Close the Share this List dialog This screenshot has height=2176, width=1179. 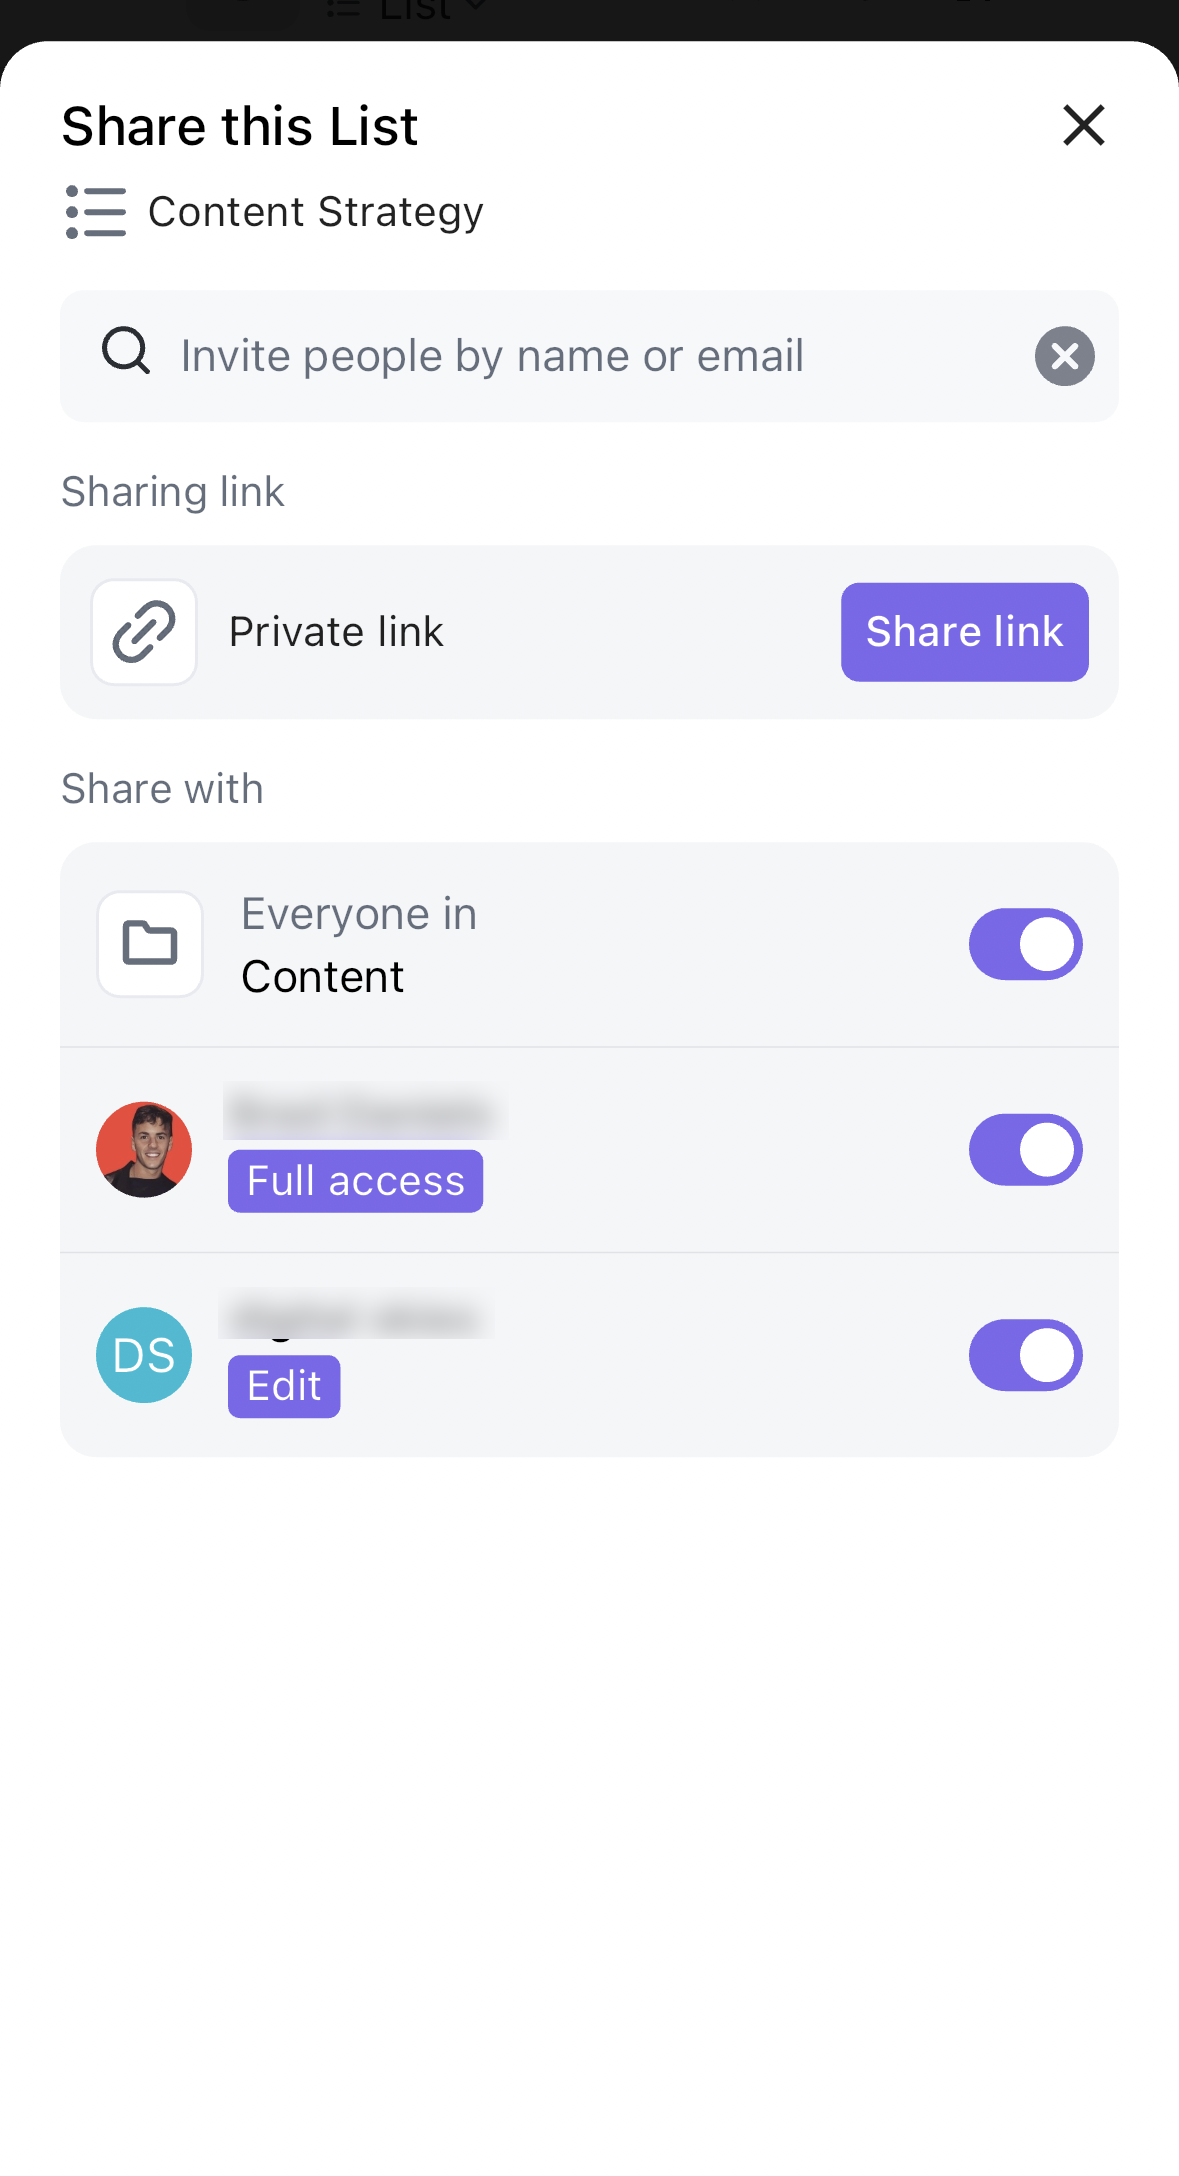coord(1083,126)
